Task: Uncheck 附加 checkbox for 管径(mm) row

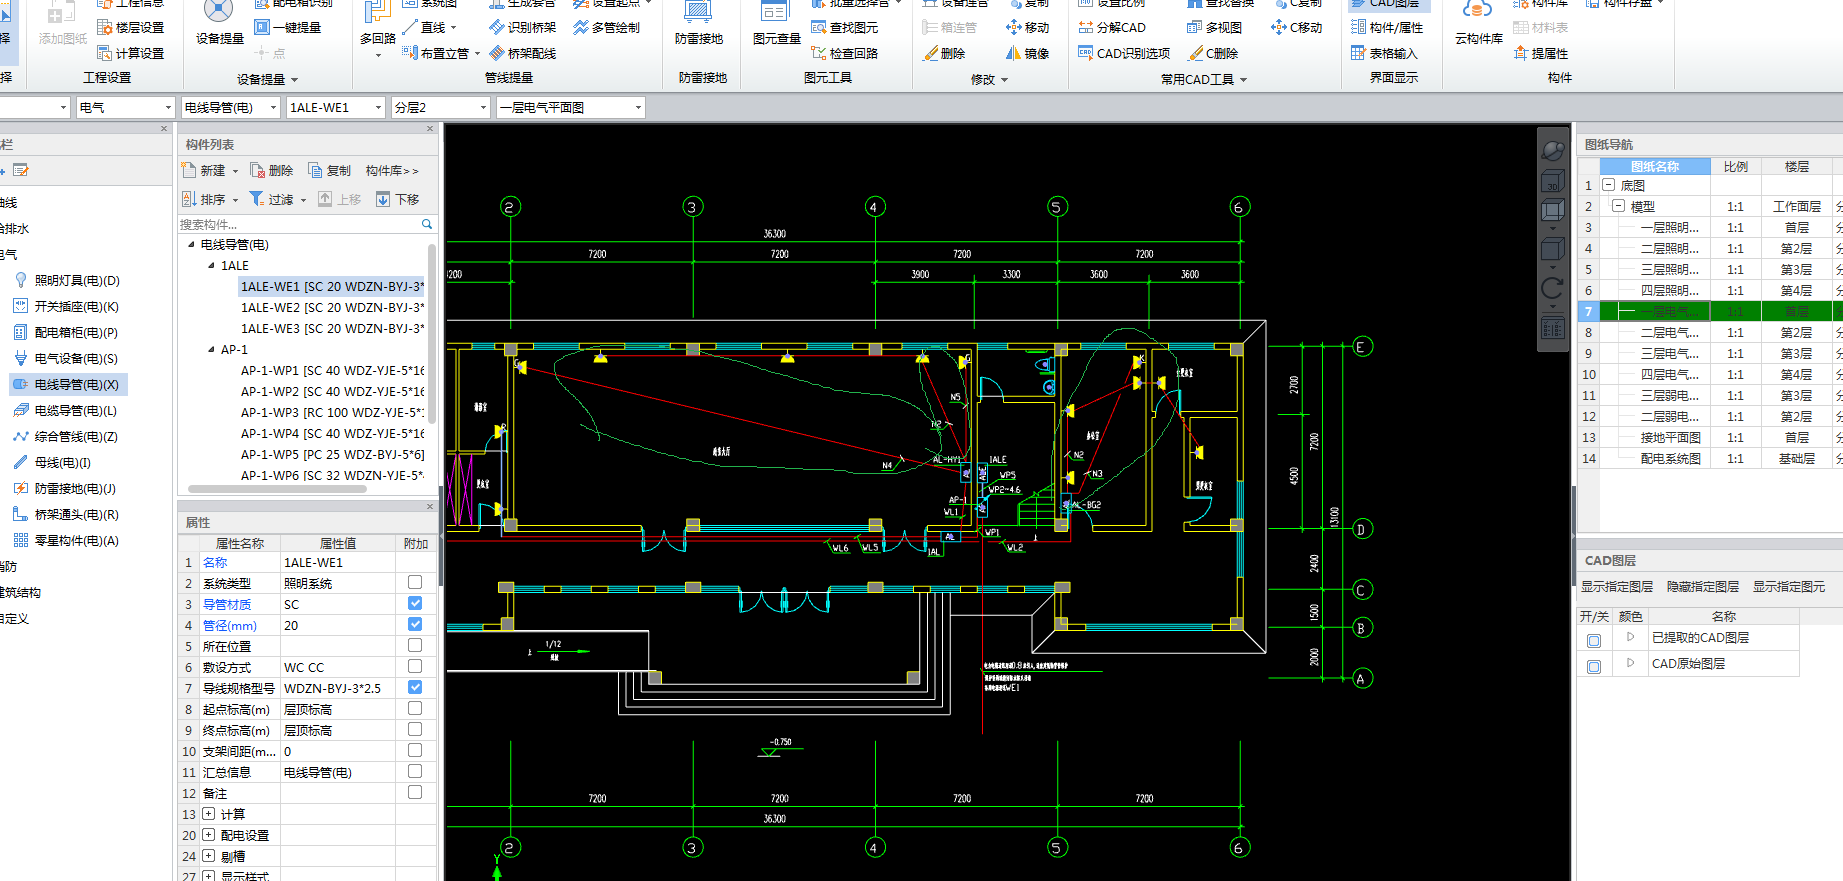Action: [x=415, y=624]
